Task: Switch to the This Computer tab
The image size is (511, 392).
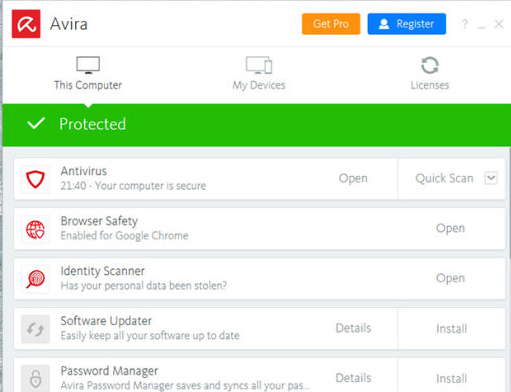Action: coord(88,74)
